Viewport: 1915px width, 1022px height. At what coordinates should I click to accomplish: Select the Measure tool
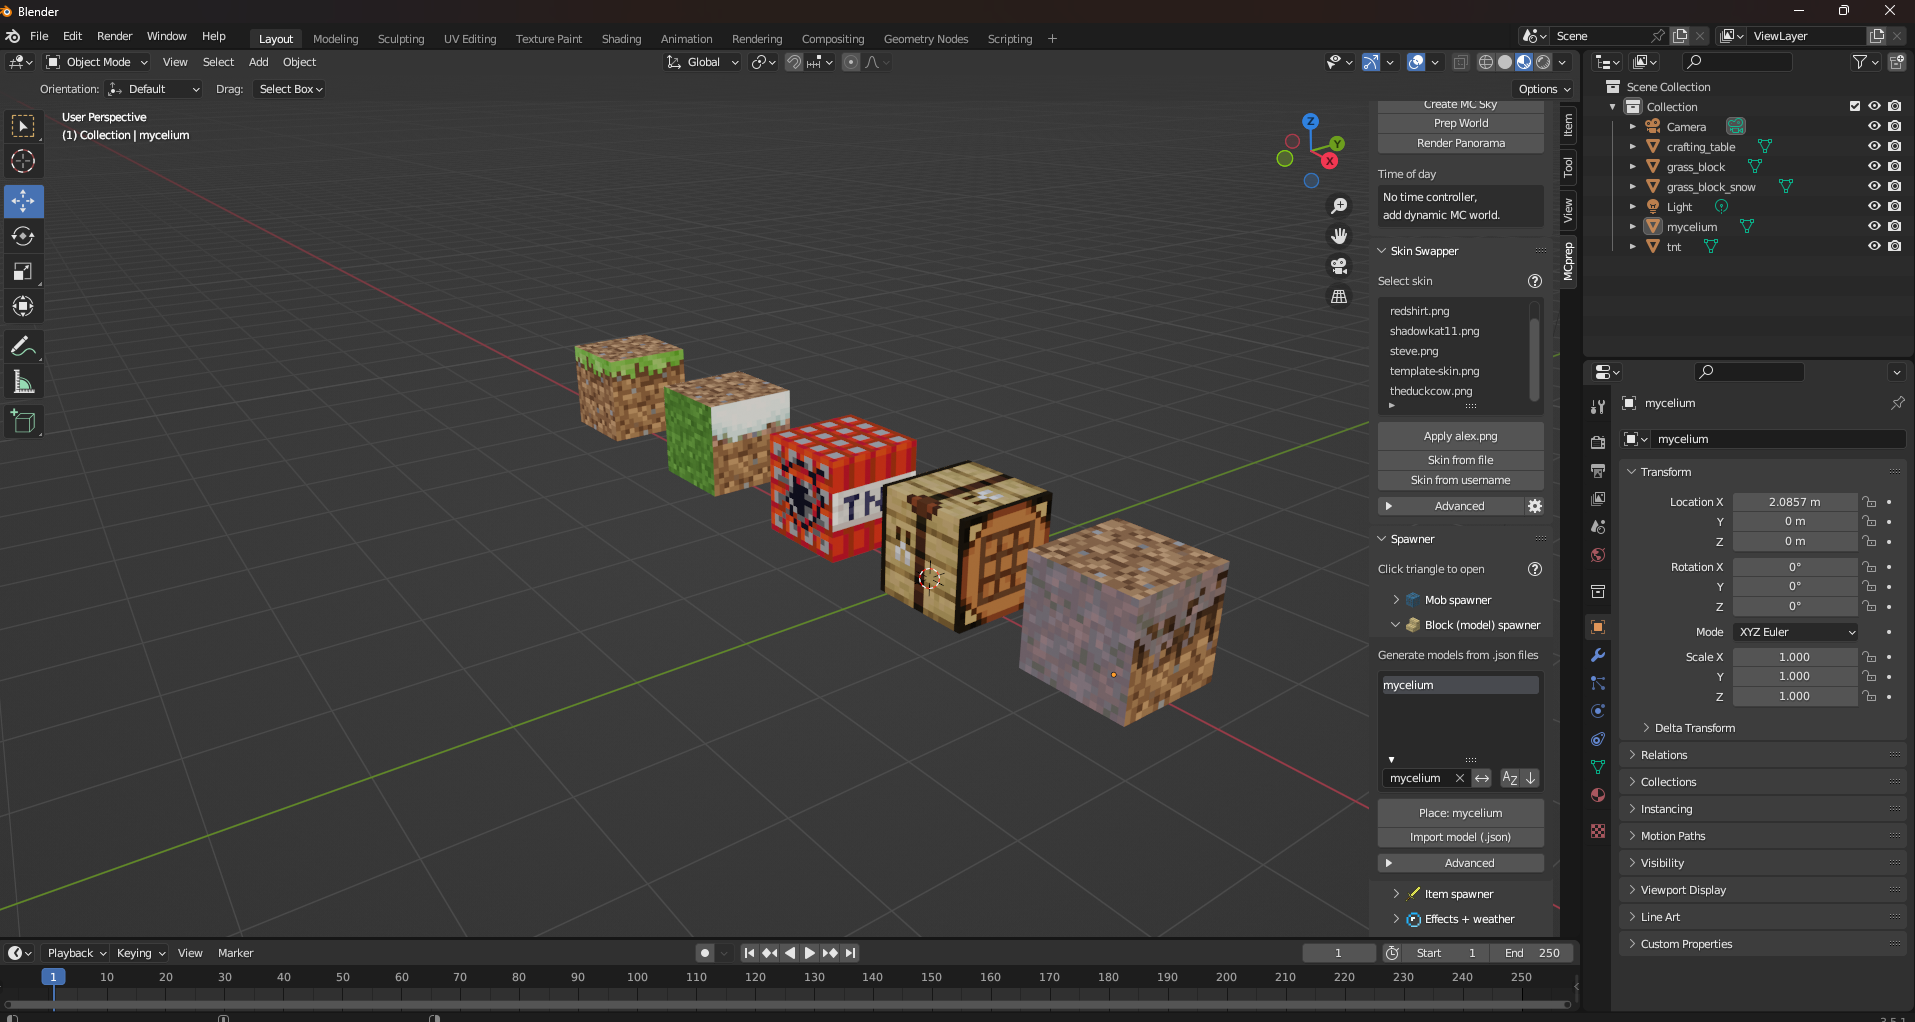(22, 380)
